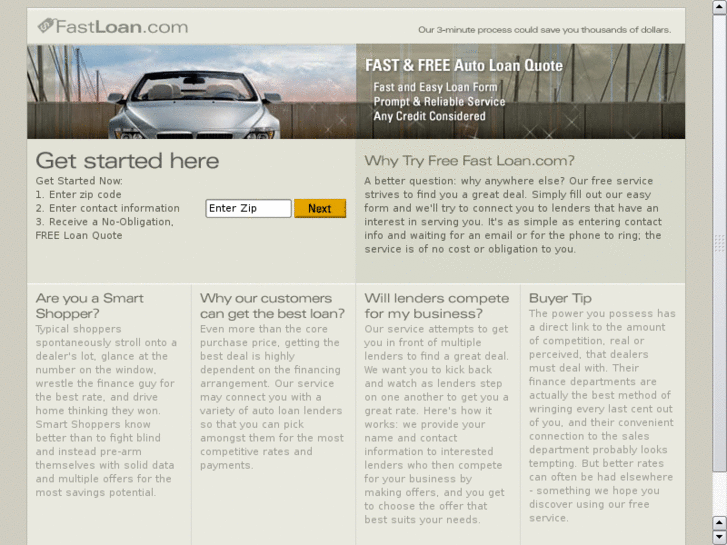This screenshot has width=727, height=545.
Task: Click the '1. Enter zip code' step text
Action: point(78,194)
